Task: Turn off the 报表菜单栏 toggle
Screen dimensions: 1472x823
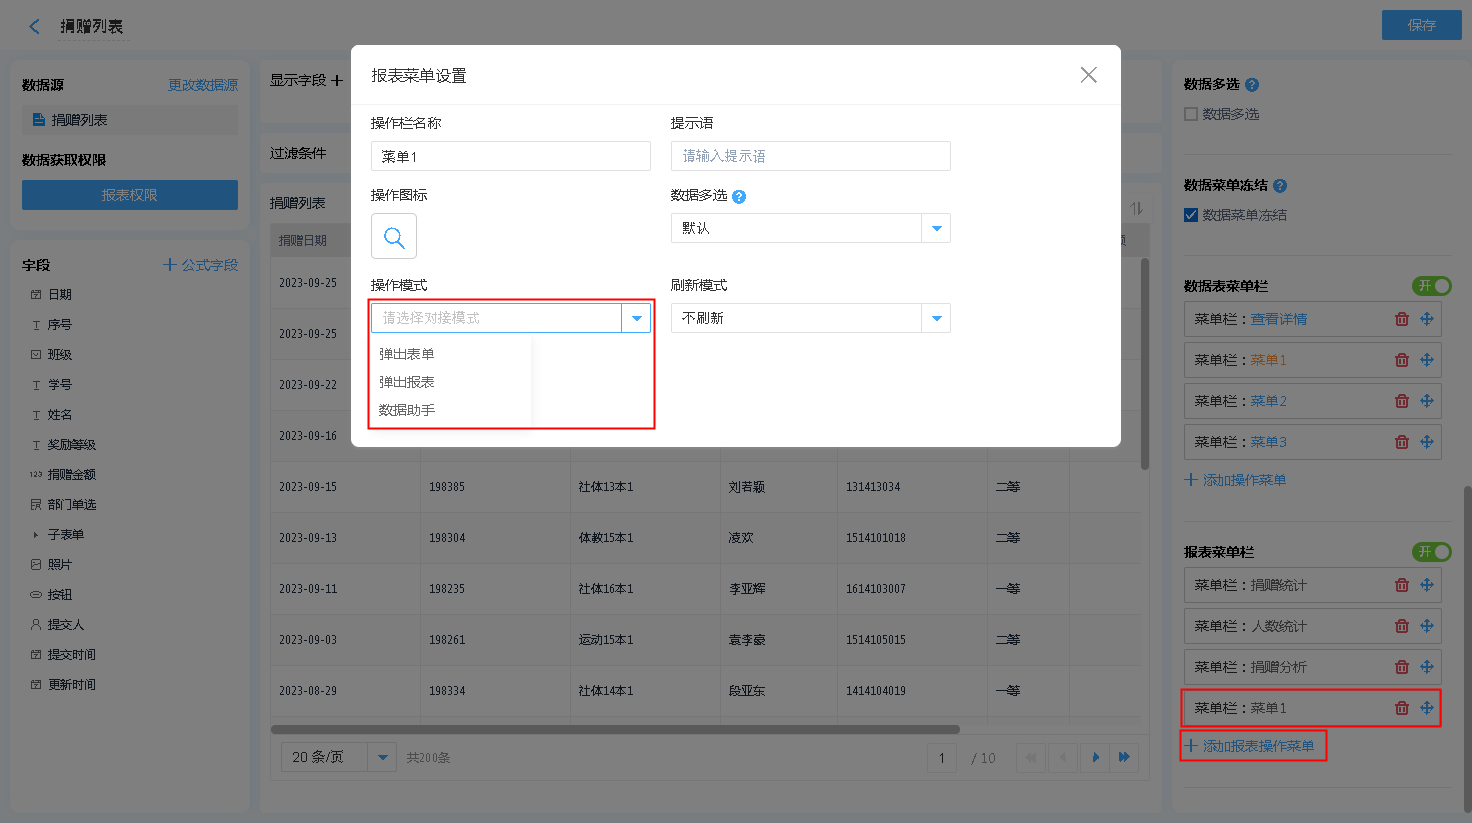Action: click(1431, 552)
